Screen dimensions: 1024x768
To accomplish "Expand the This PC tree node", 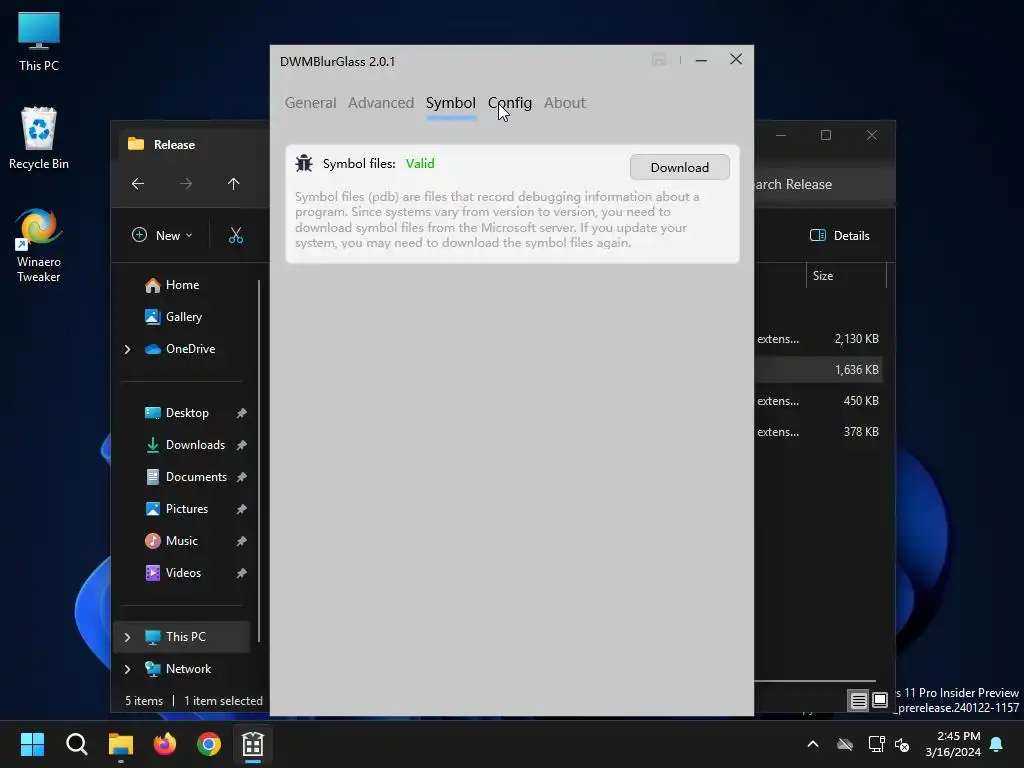I will [127, 637].
